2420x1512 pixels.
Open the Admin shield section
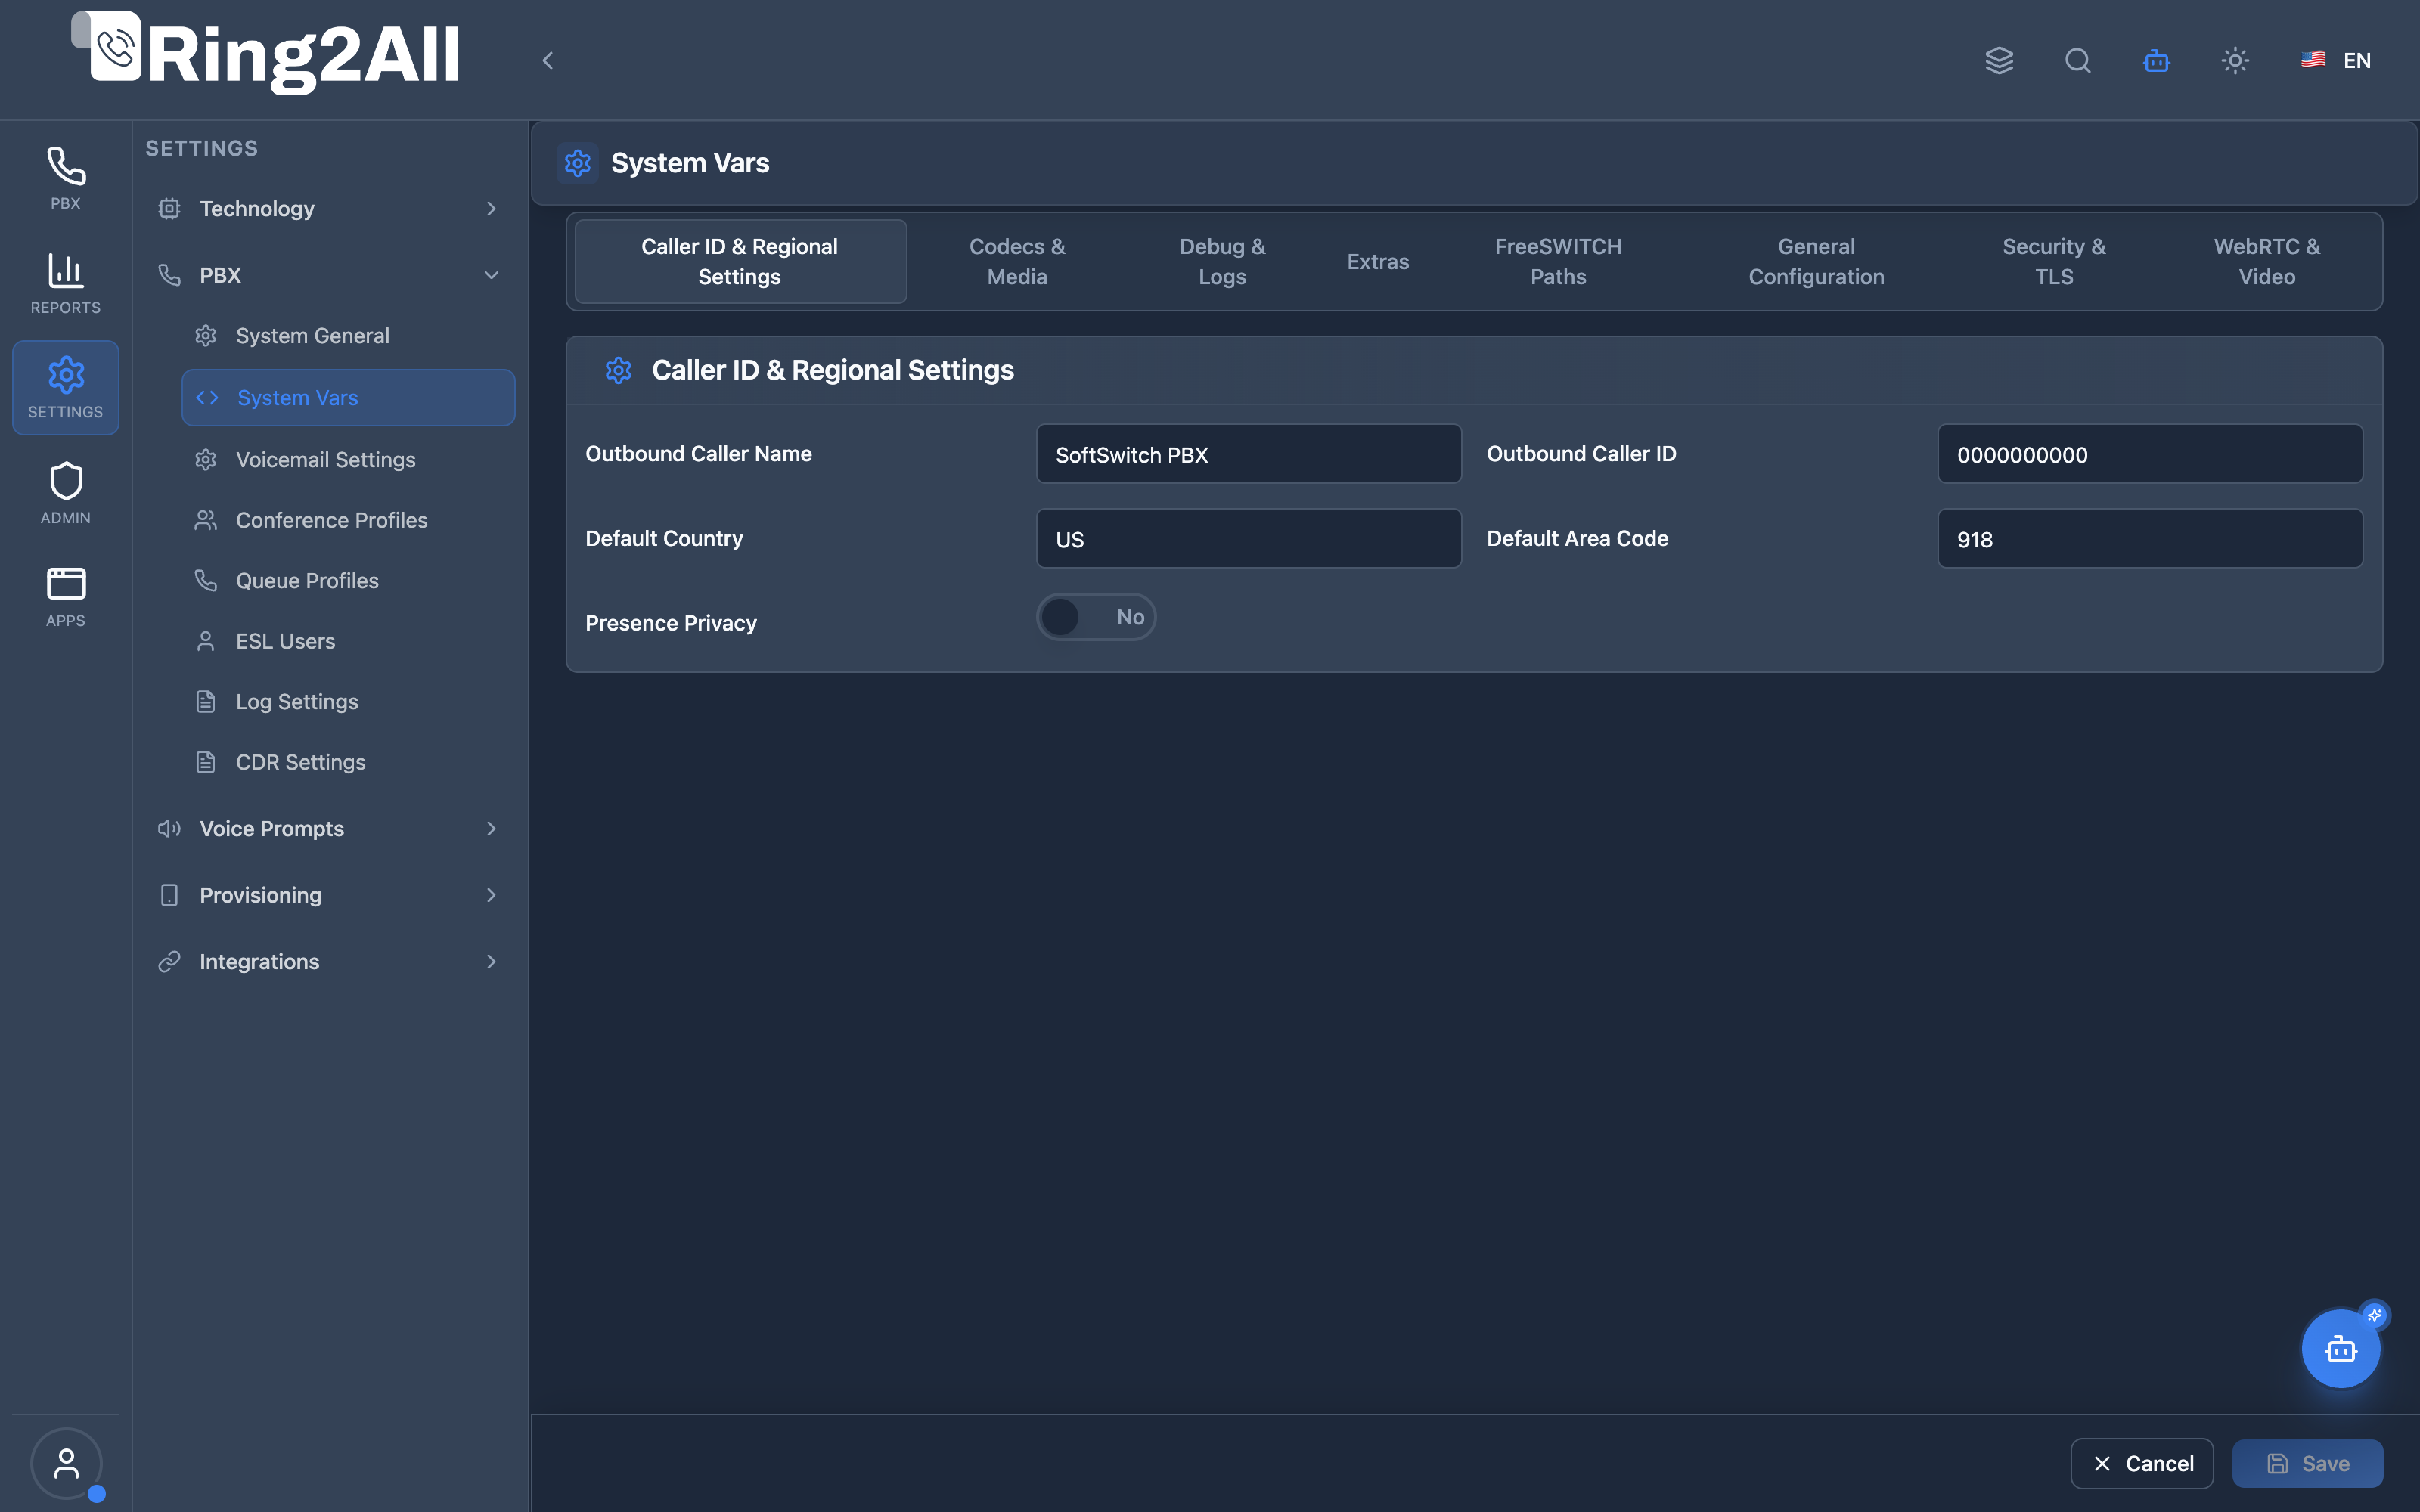(x=65, y=492)
